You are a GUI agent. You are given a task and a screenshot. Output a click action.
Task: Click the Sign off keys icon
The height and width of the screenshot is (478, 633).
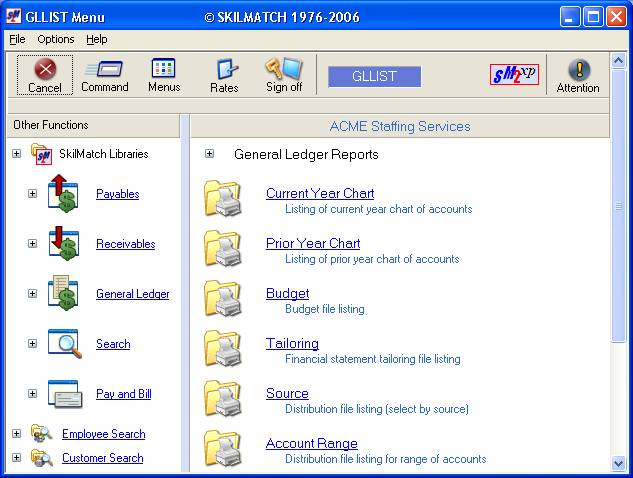[x=283, y=68]
